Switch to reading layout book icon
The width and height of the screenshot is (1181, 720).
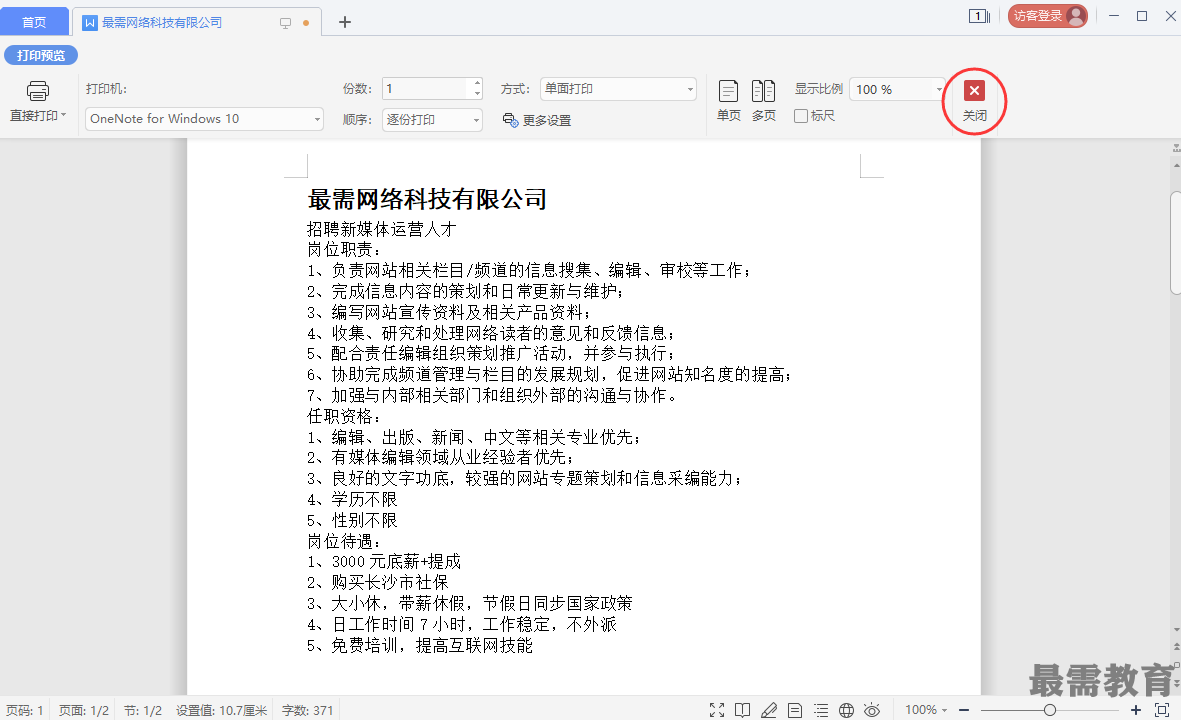point(743,710)
